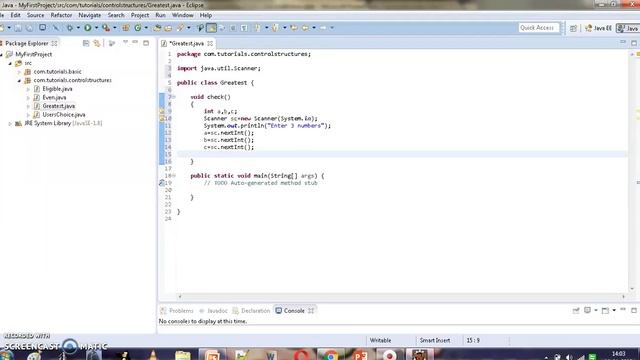Collapse the src folder node
The width and height of the screenshot is (640, 360).
[x=10, y=63]
